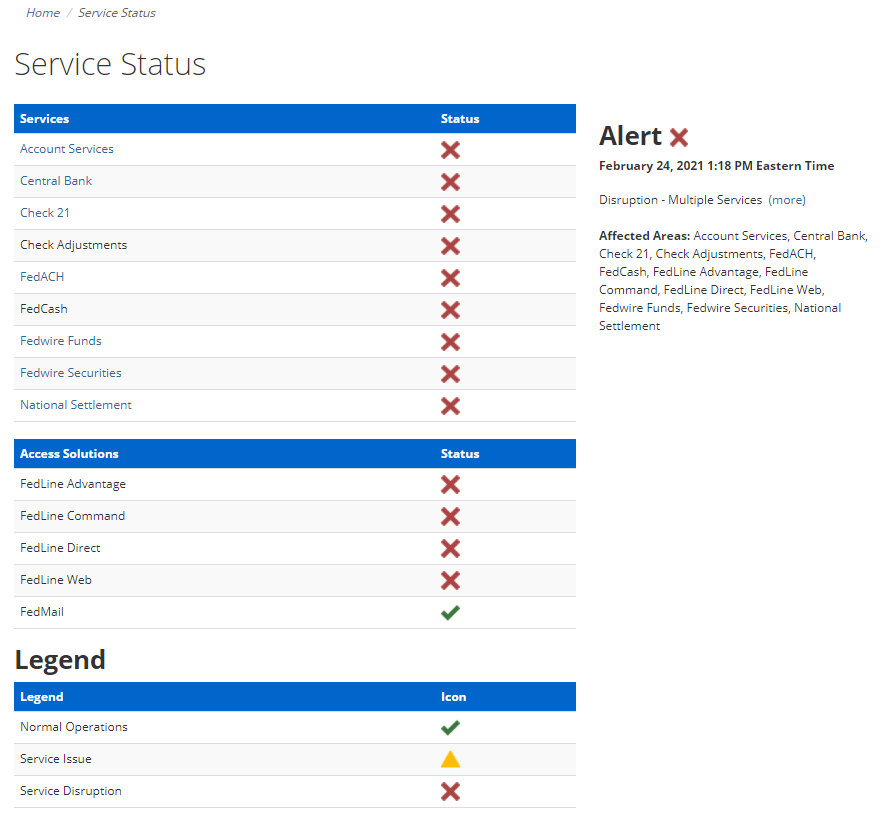The image size is (882, 817).
Task: Click Normal Operations legend checkmark icon
Action: (x=451, y=728)
